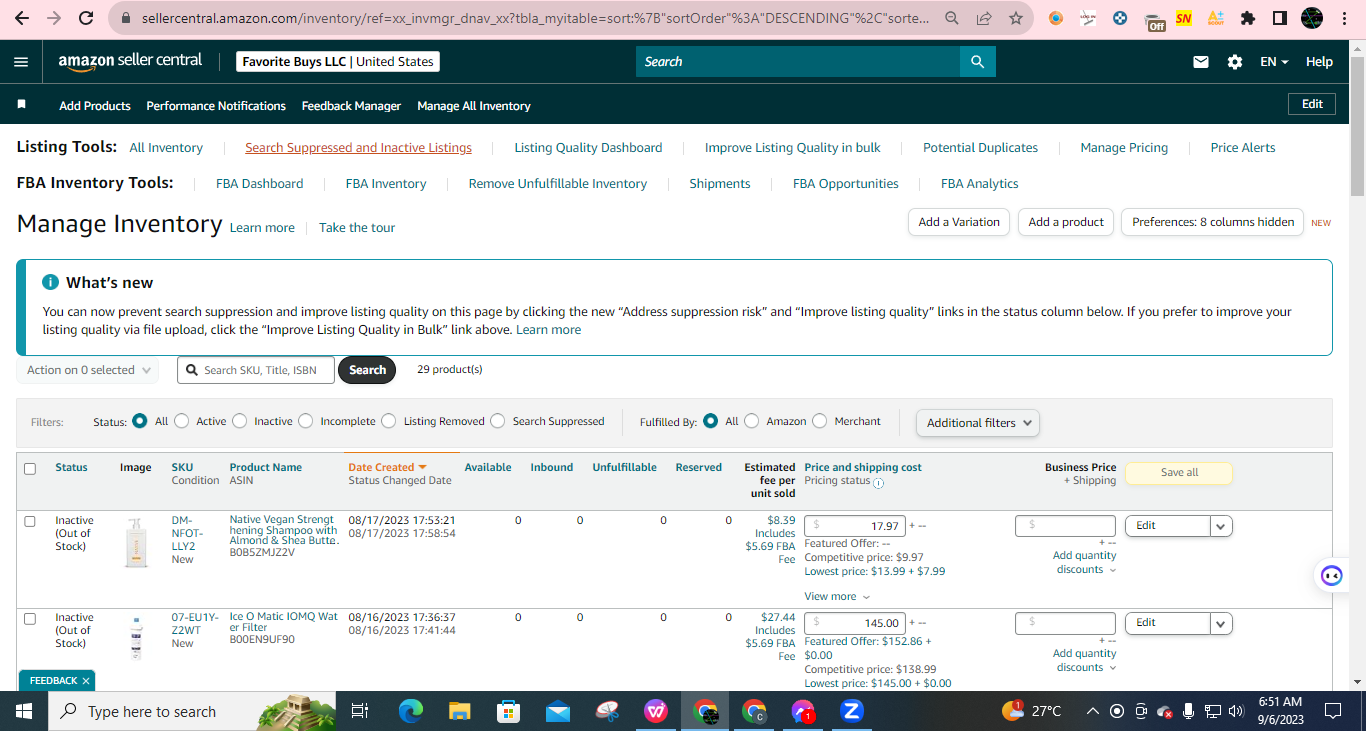Expand the Additional filters dropdown
Screen dimensions: 1366x731
coord(978,423)
